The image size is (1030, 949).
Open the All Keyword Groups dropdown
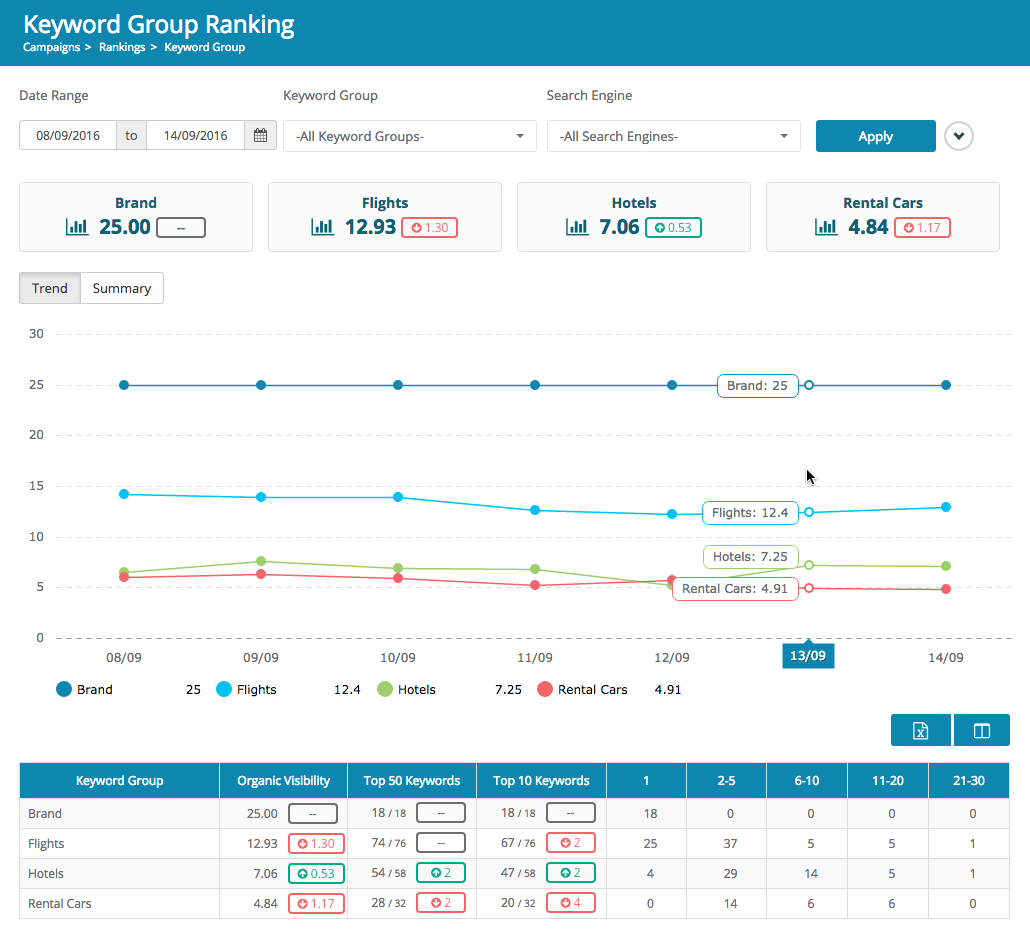click(409, 136)
